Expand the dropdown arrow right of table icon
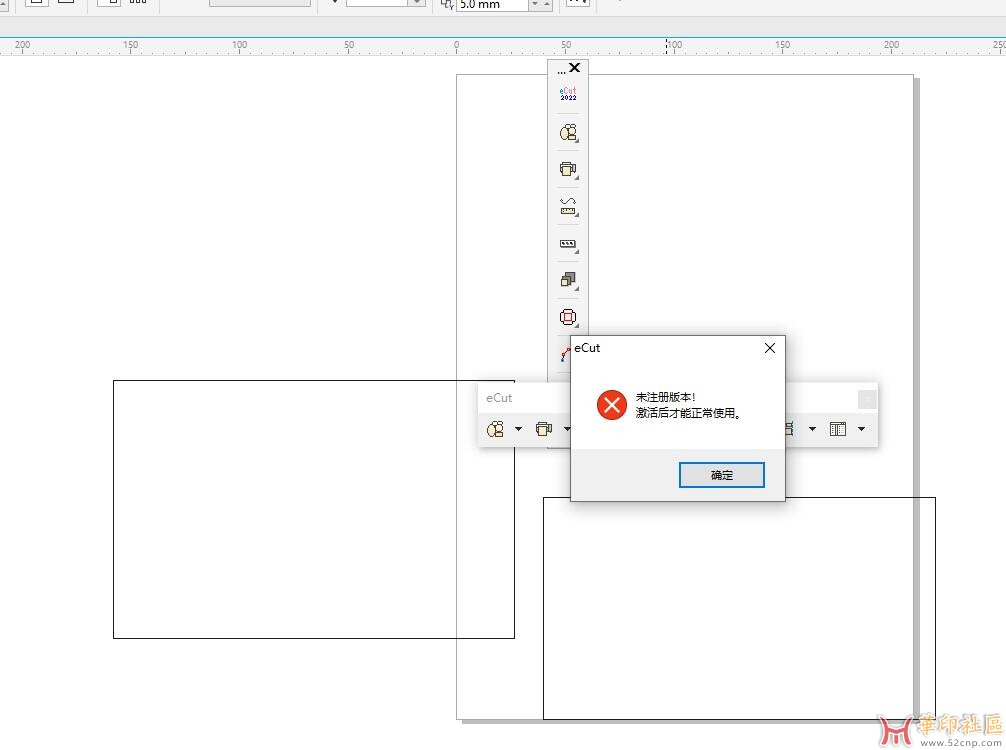Screen dimensions: 1006x750 pos(861,429)
